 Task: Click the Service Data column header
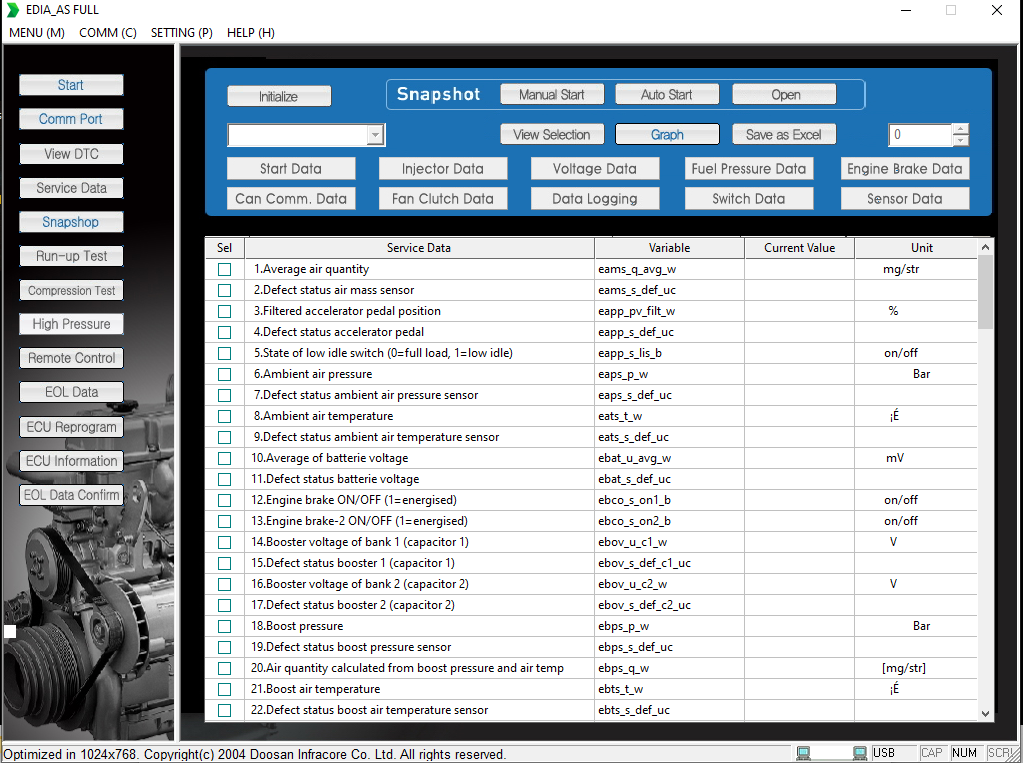pos(419,248)
